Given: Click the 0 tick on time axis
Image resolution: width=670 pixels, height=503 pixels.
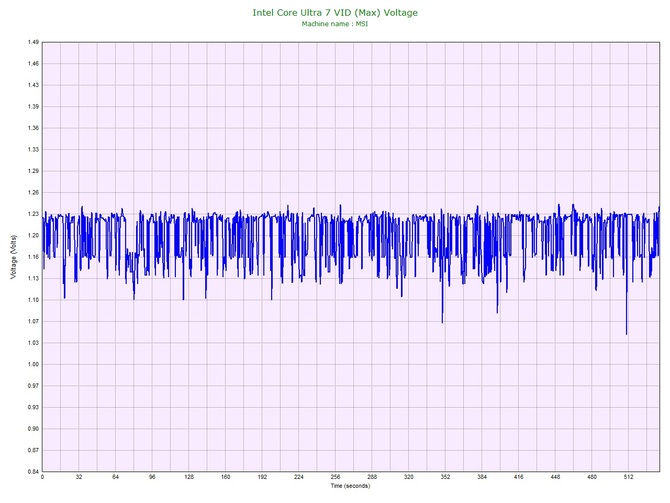Looking at the screenshot, I should [42, 477].
